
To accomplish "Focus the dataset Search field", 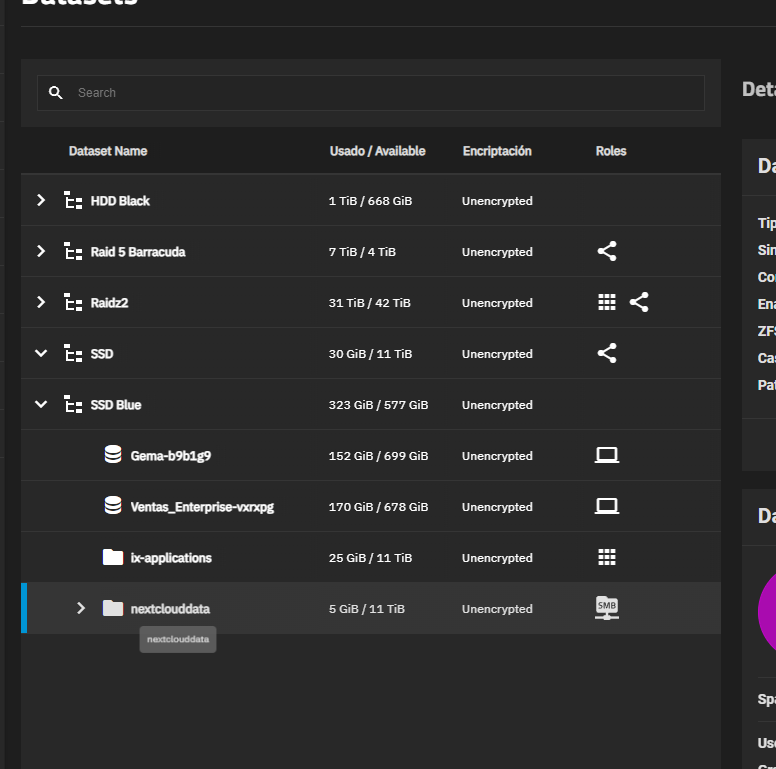I will [x=371, y=93].
